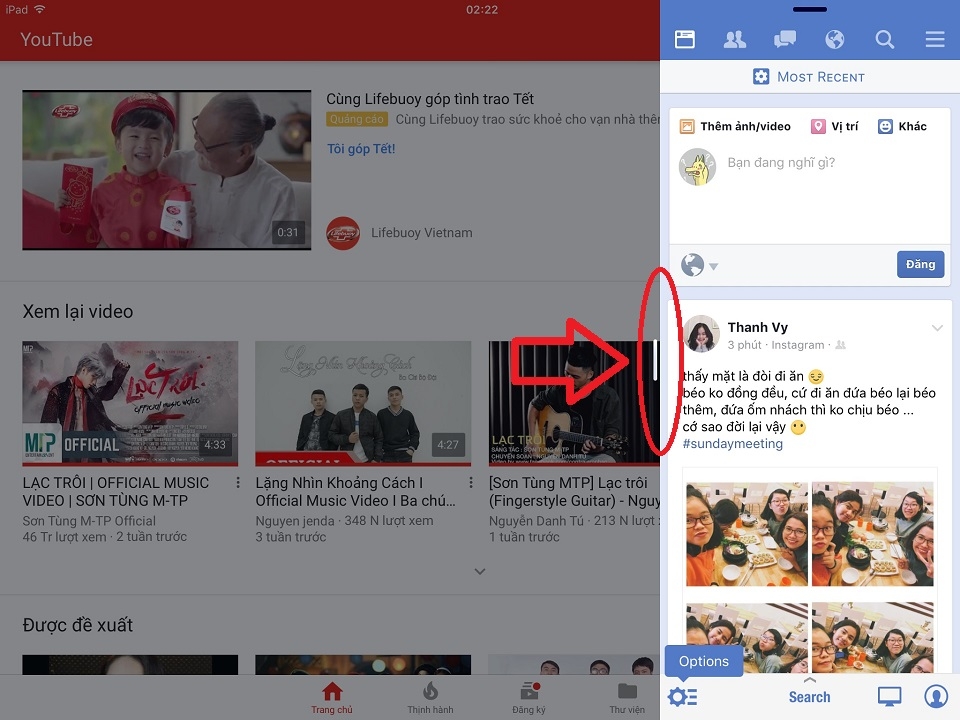Open notifications via the globe icon
Screen dimensions: 960x720
834,39
